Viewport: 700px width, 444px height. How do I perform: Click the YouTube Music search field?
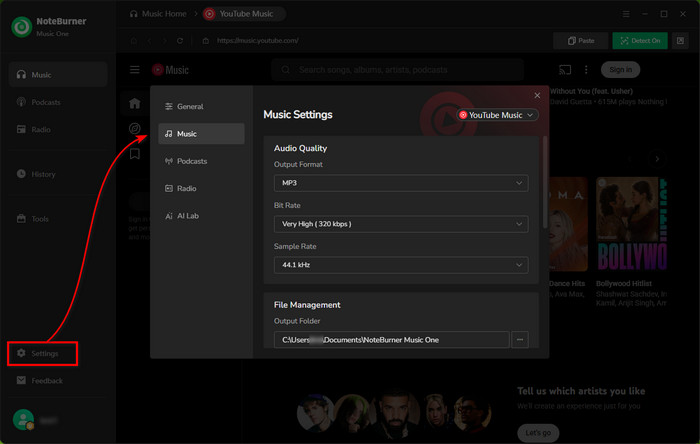(x=397, y=70)
